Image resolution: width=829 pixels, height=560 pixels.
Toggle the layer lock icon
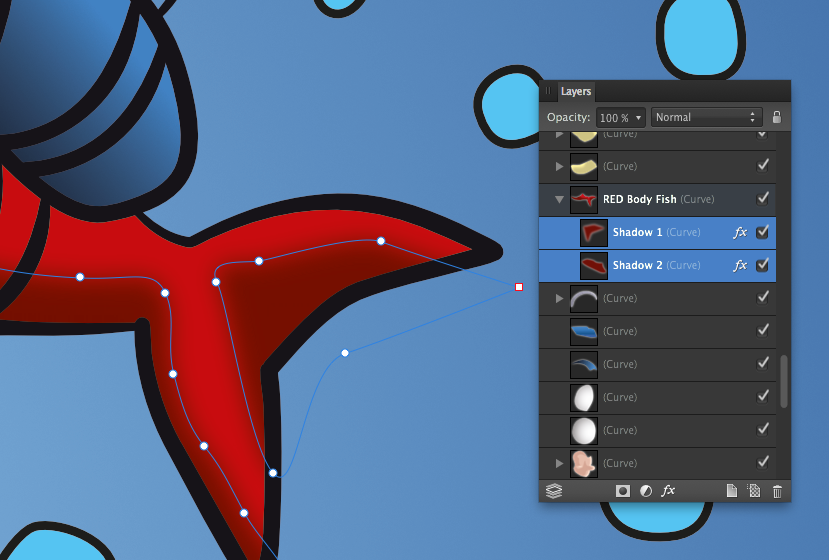point(776,117)
